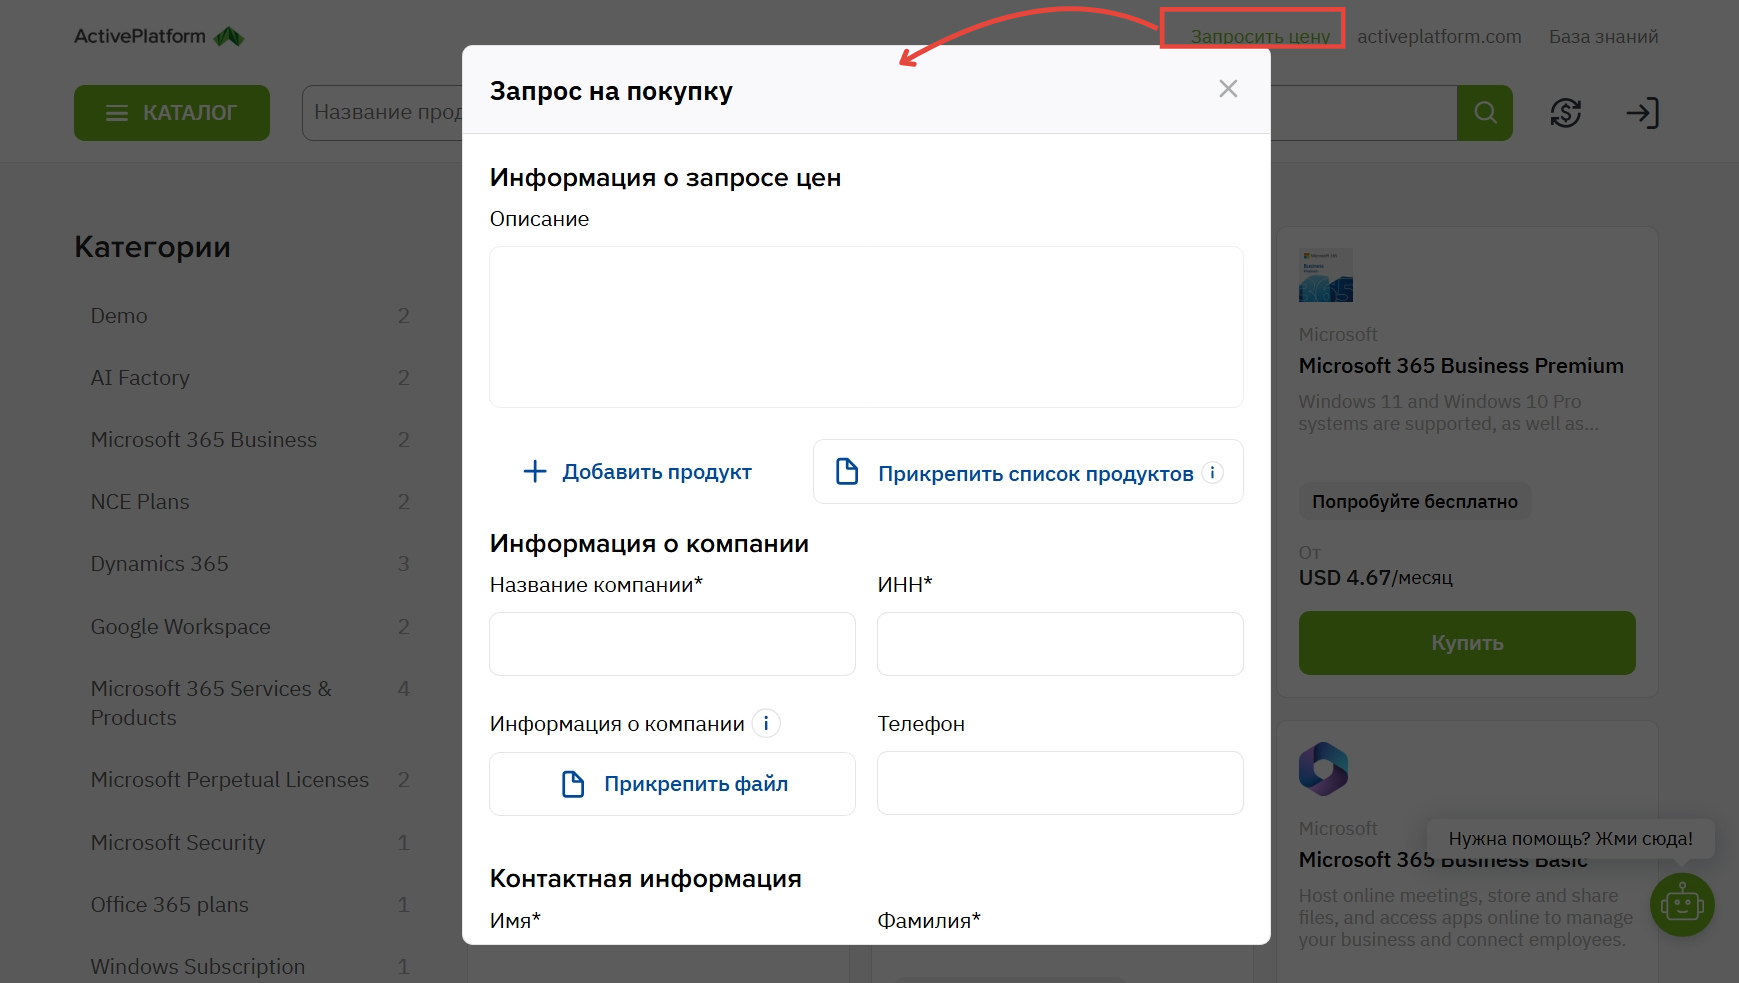Click the magnifier search button
The height and width of the screenshot is (983, 1739).
tap(1485, 113)
